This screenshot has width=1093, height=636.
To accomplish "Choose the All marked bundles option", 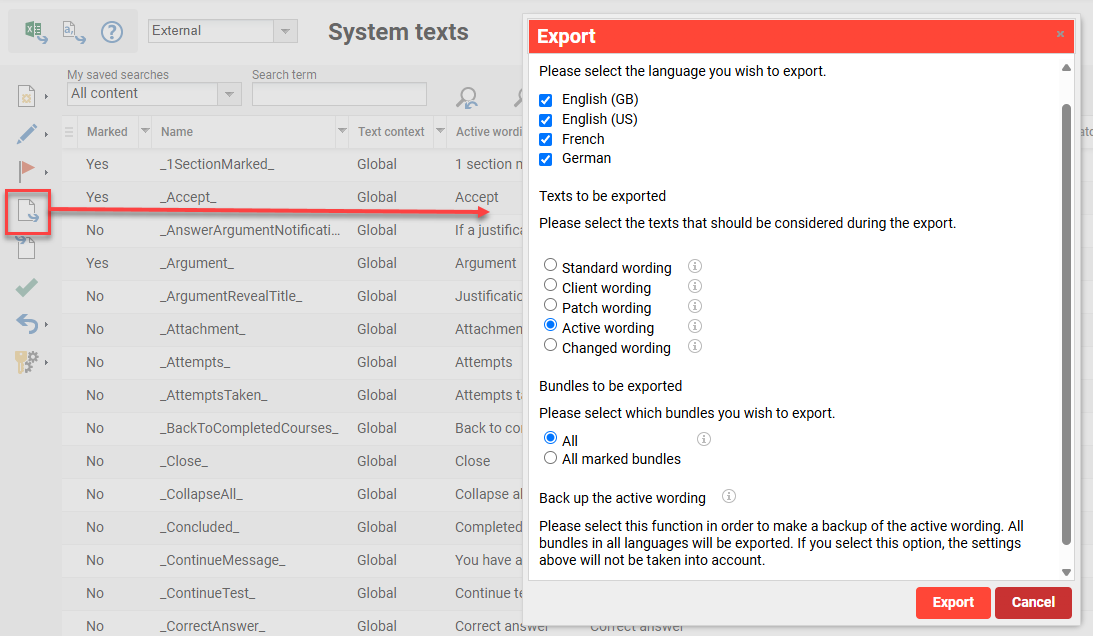I will [550, 458].
